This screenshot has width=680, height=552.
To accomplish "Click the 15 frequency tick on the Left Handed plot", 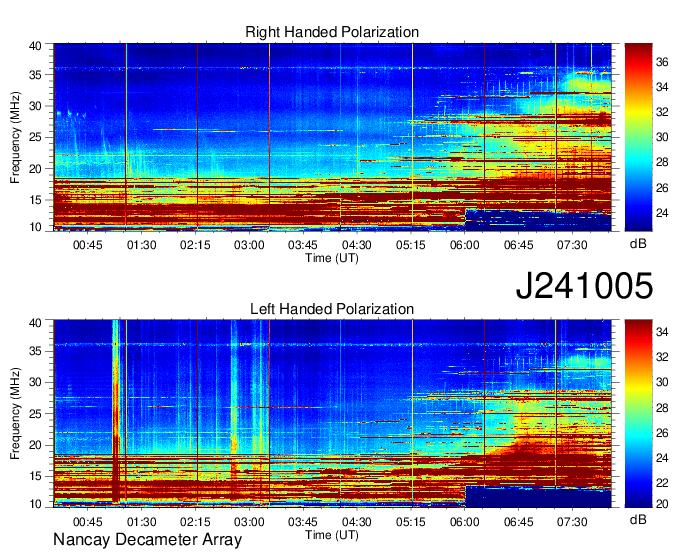I will click(x=35, y=476).
